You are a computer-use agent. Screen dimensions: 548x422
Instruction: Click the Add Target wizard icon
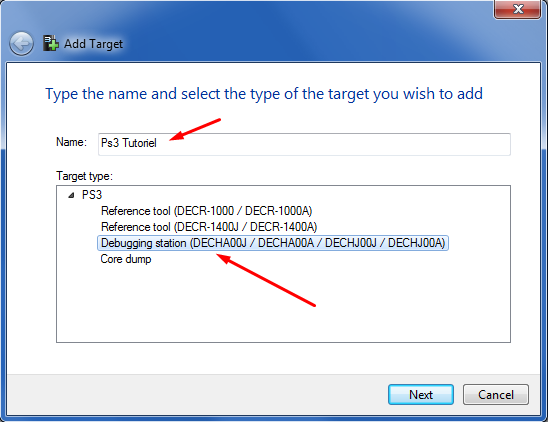[x=51, y=43]
